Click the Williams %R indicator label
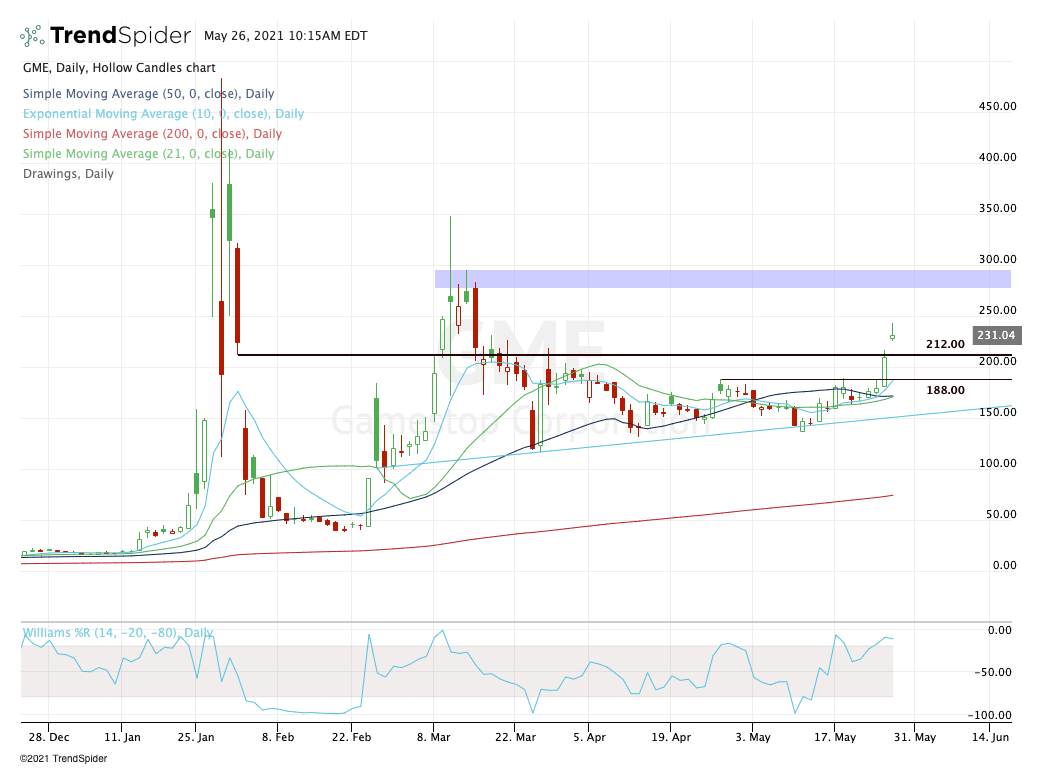1042x768 pixels. [x=118, y=632]
